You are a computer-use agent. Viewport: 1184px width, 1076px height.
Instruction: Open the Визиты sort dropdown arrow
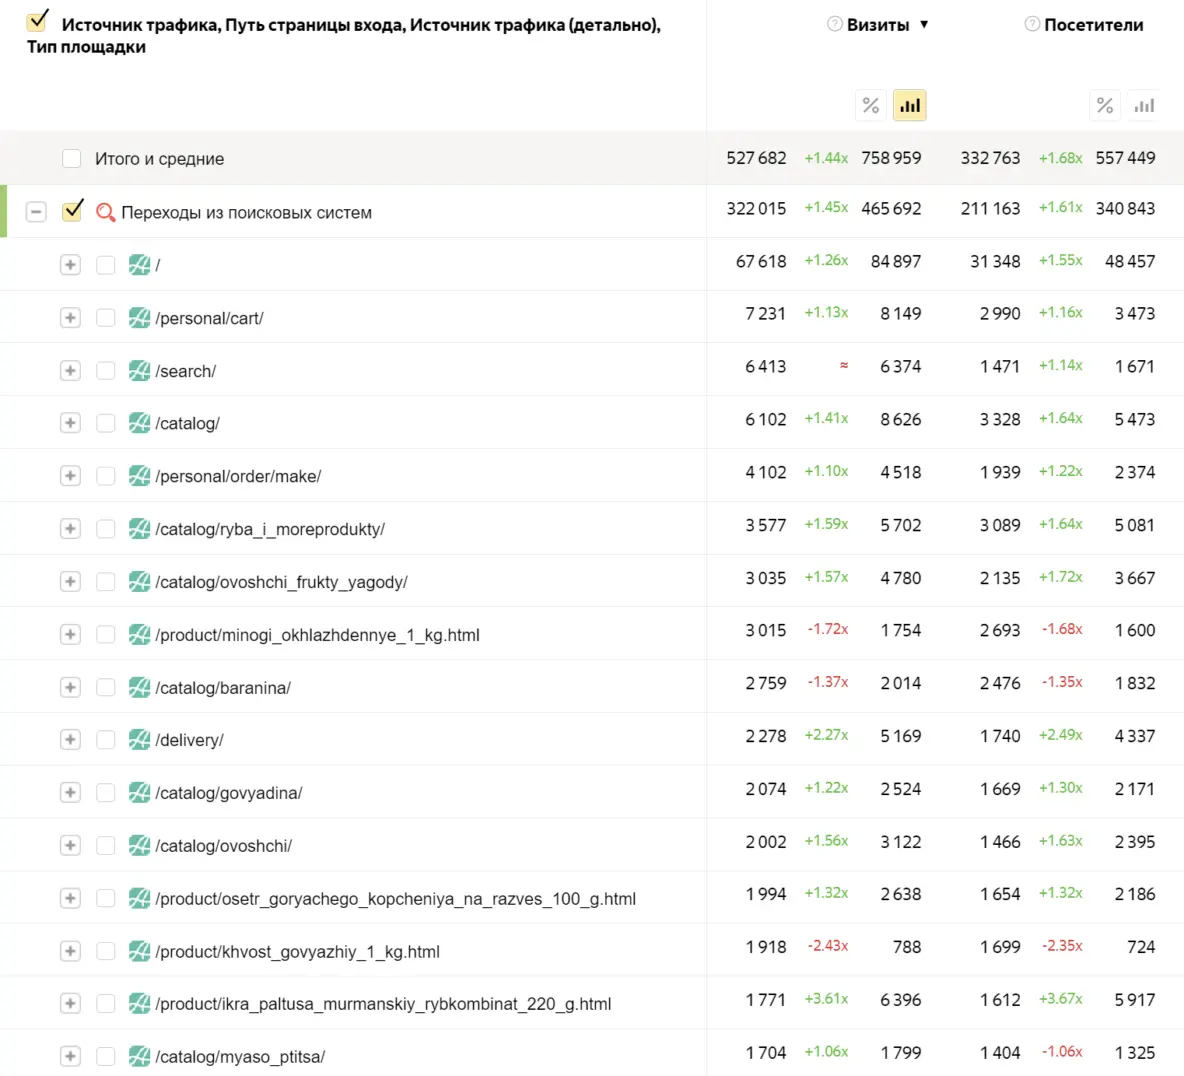[924, 25]
